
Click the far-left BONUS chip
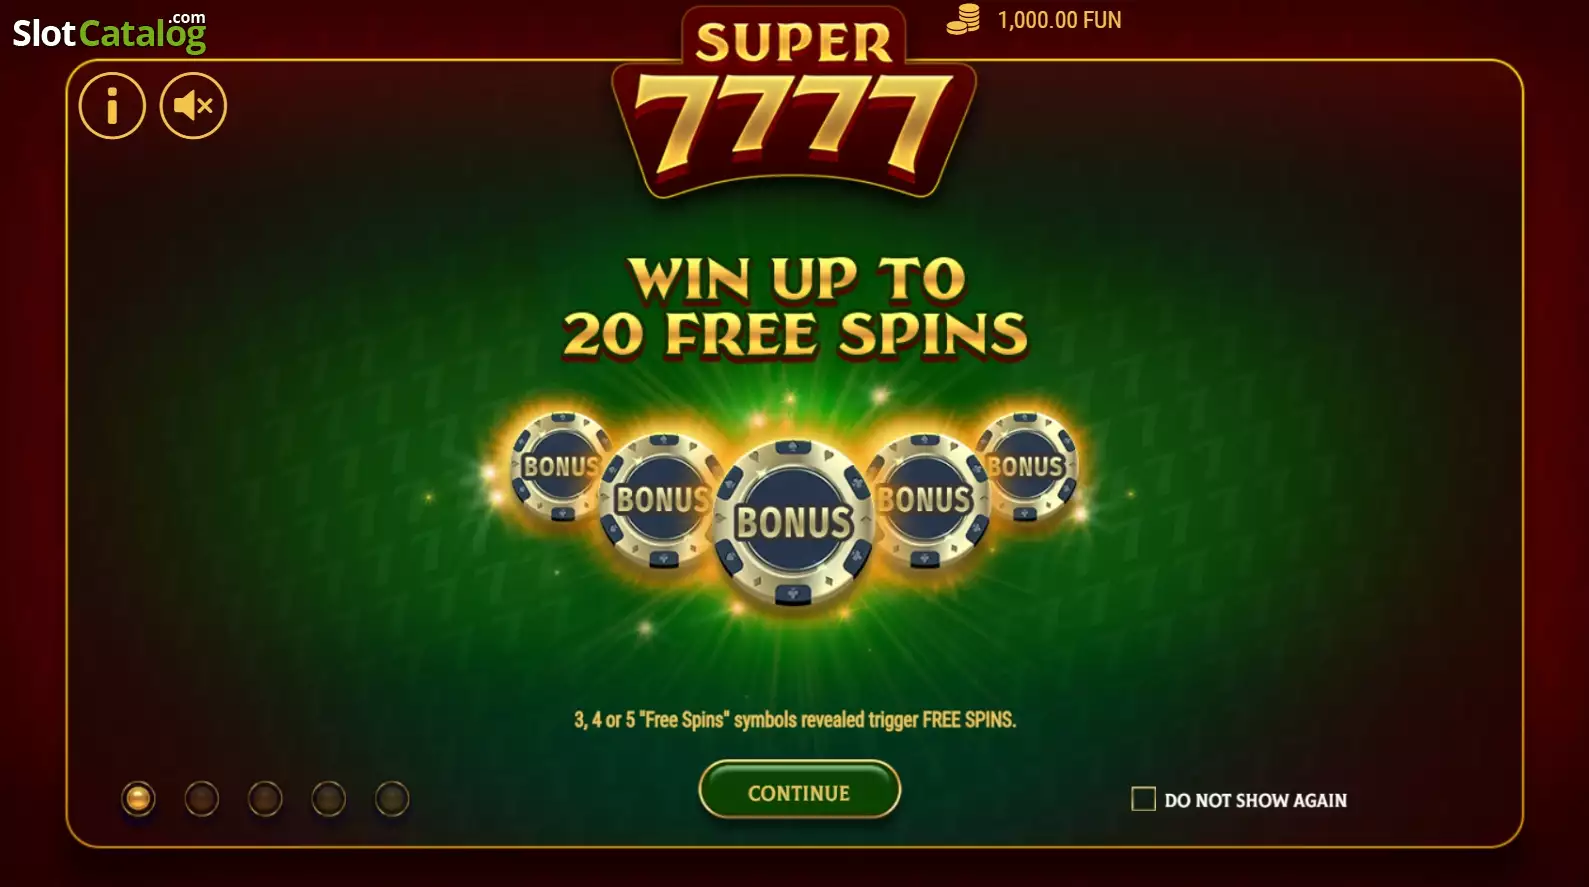(560, 466)
